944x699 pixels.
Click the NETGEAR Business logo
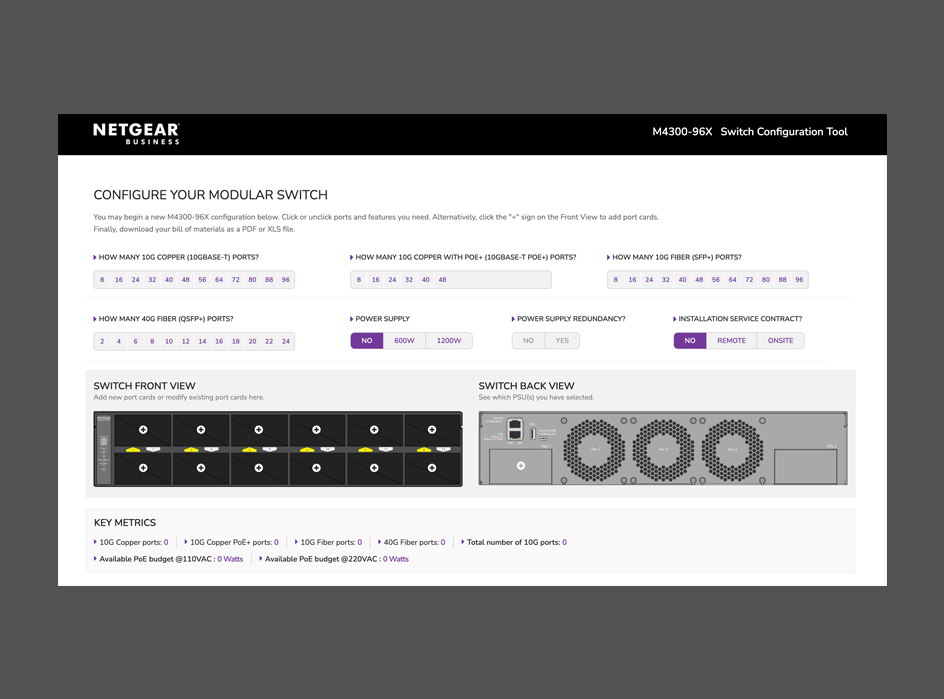point(134,134)
